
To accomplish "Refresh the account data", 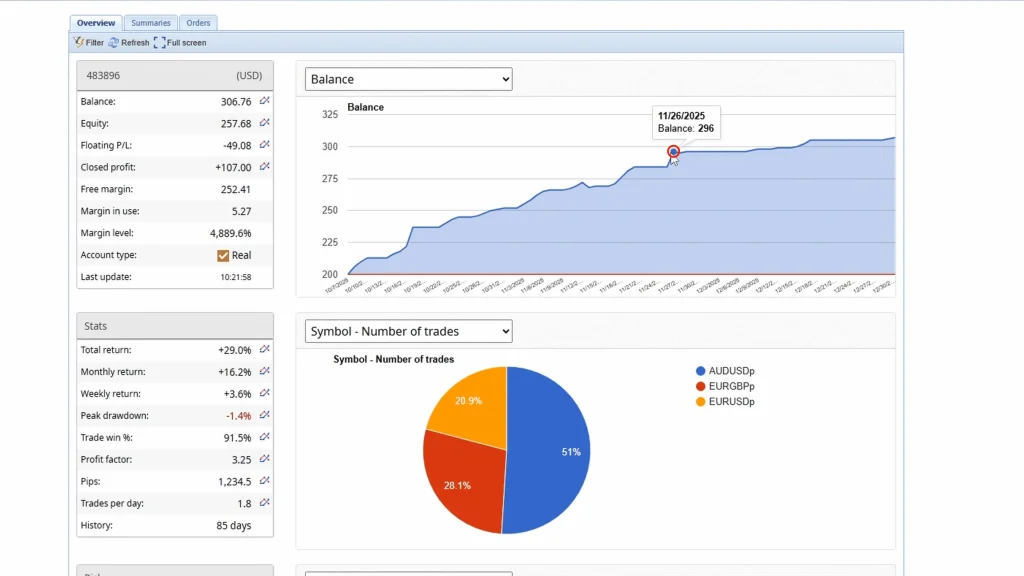I will [x=114, y=43].
